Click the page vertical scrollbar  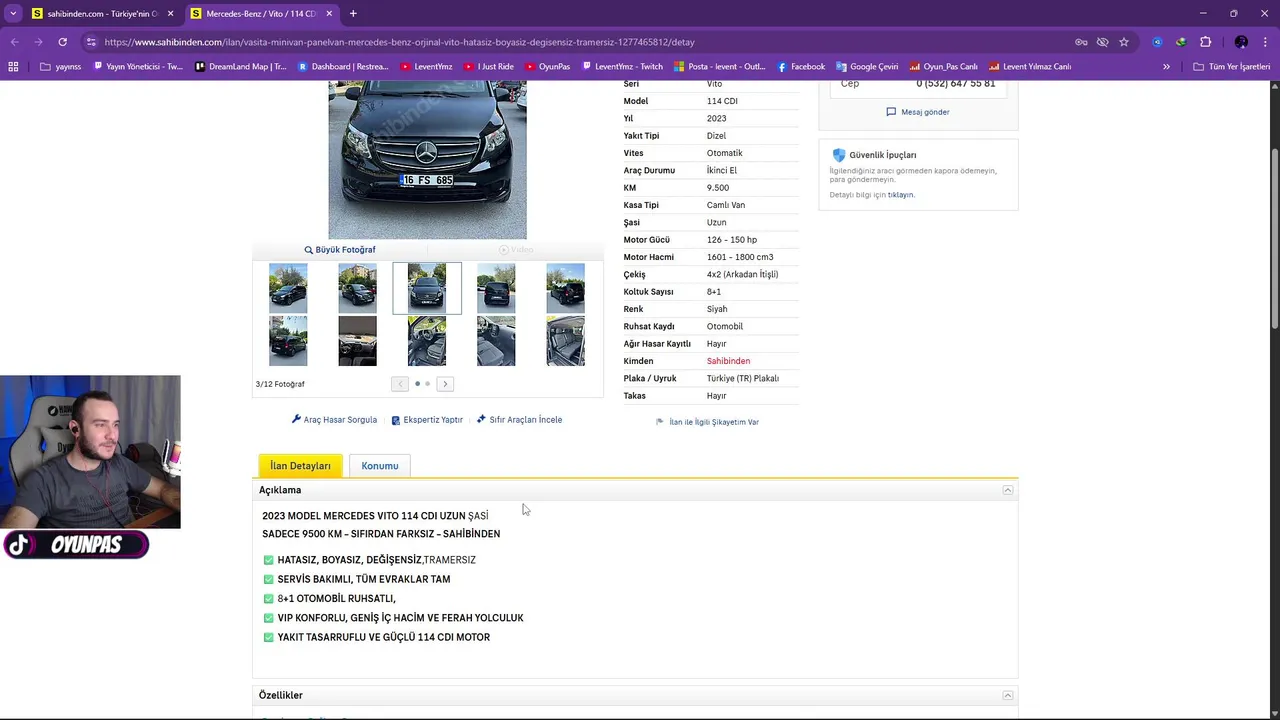point(1275,238)
